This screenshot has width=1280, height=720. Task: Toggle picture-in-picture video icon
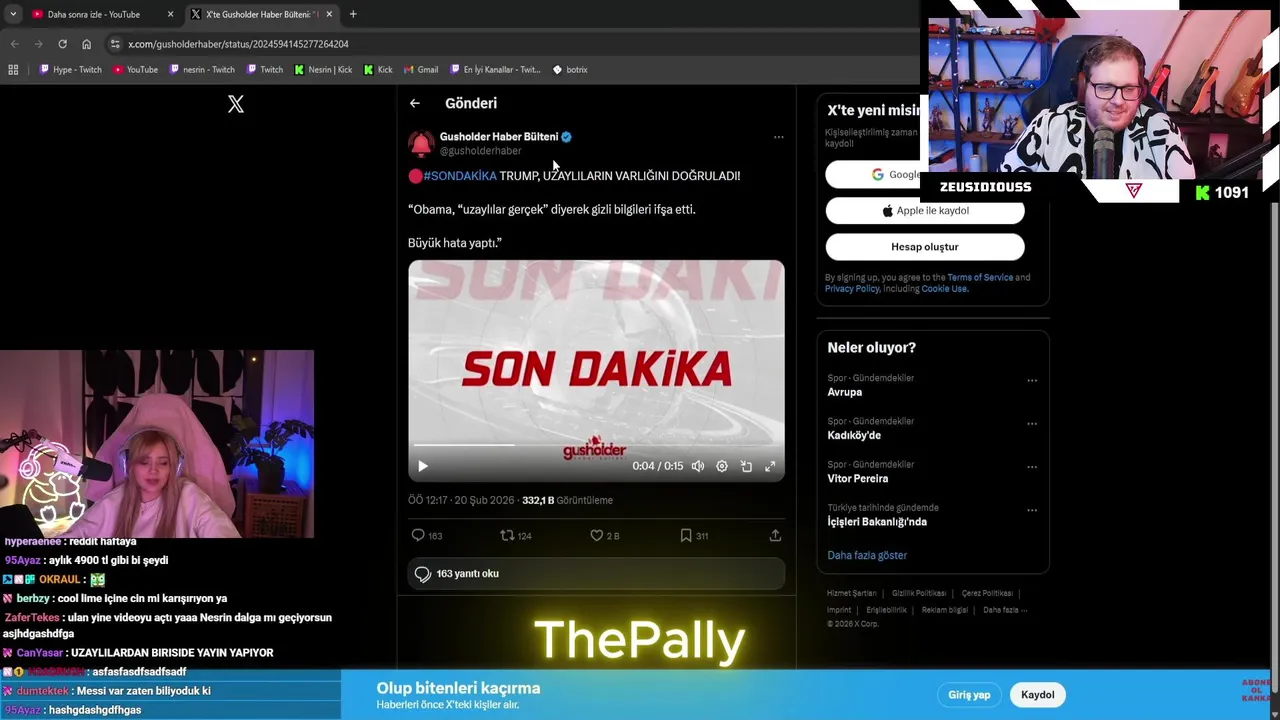[746, 466]
